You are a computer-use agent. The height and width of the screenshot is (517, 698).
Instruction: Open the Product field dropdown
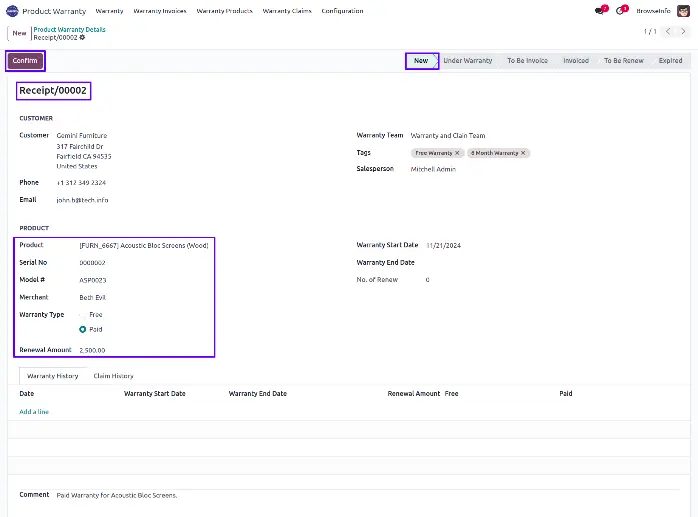[144, 245]
